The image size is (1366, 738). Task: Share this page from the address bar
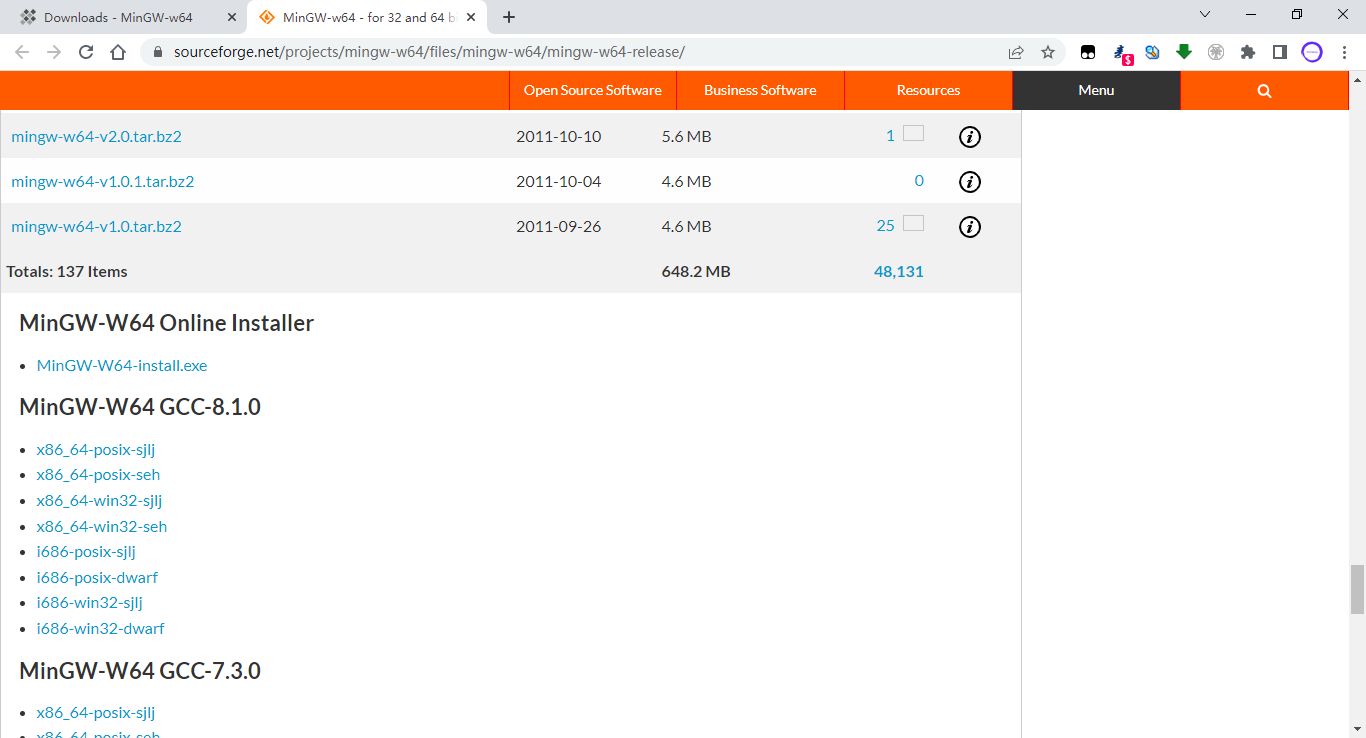(1016, 52)
